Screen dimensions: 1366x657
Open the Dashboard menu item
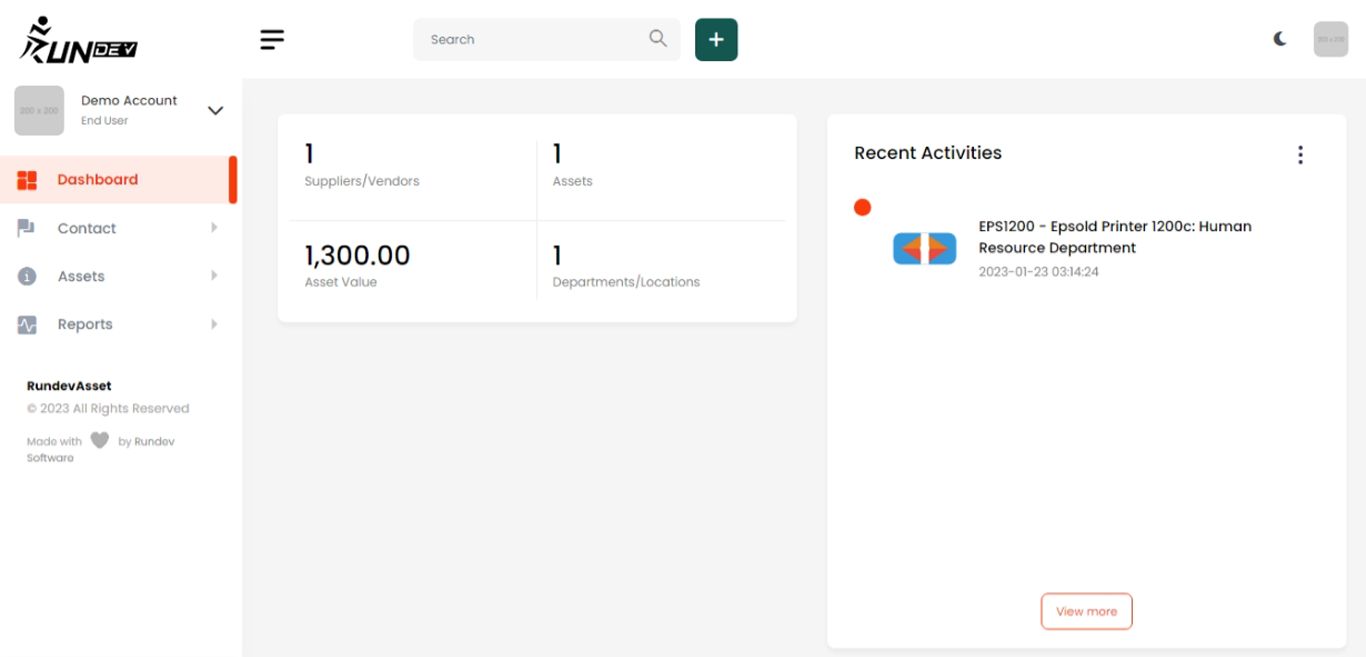pos(98,180)
